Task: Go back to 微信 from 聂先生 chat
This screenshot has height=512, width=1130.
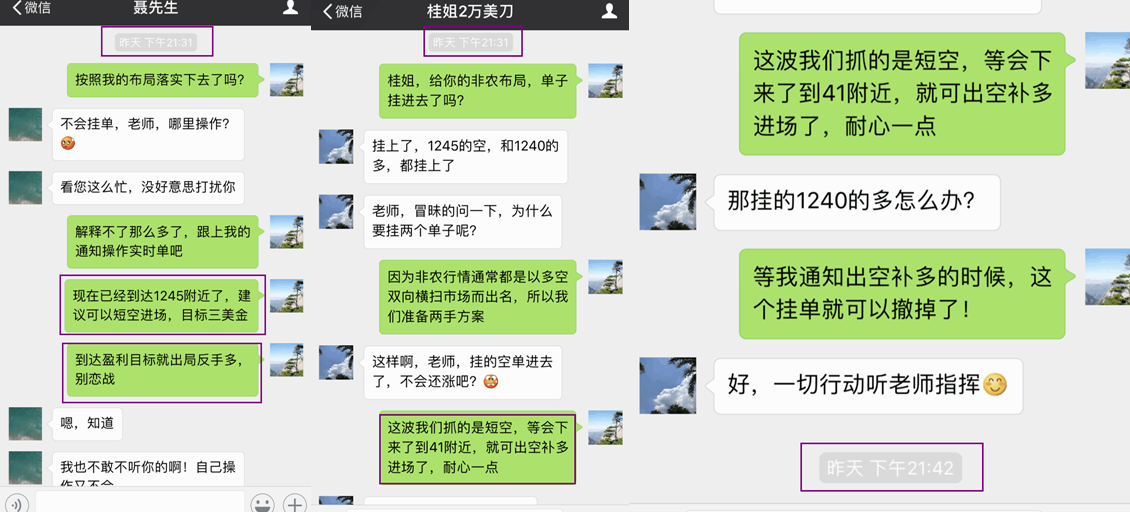Action: point(30,9)
